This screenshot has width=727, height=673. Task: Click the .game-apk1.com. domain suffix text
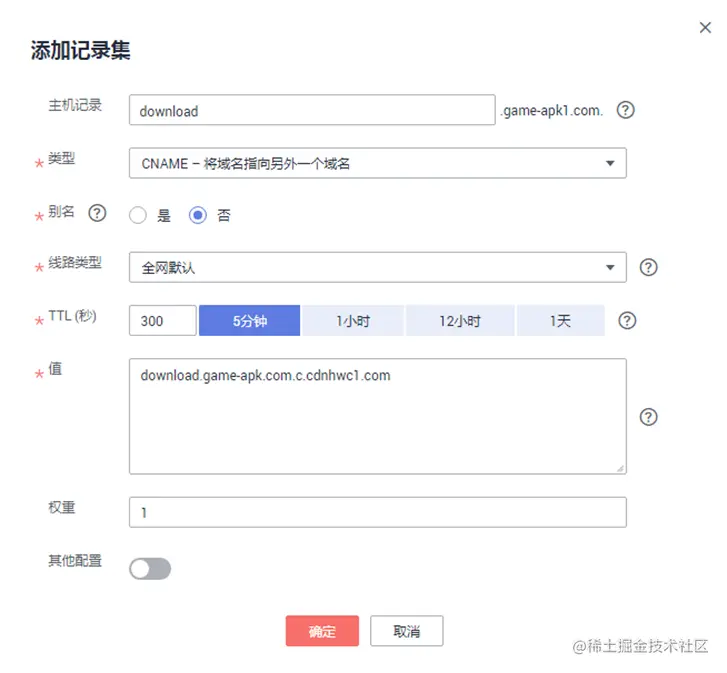coord(551,111)
